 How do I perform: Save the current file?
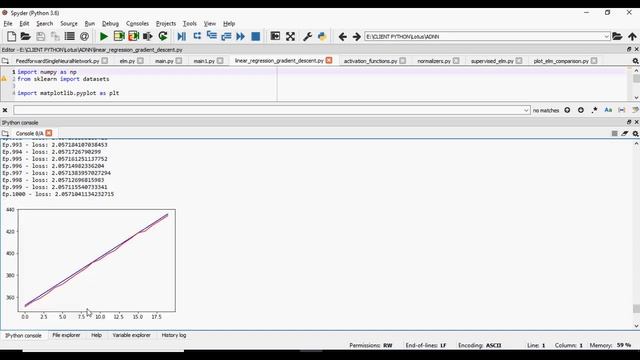tap(40, 36)
